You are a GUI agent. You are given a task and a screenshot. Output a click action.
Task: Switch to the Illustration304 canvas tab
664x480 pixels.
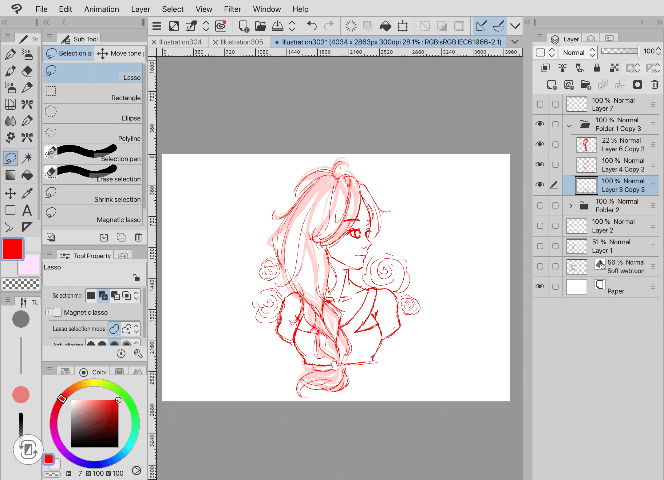tap(182, 42)
